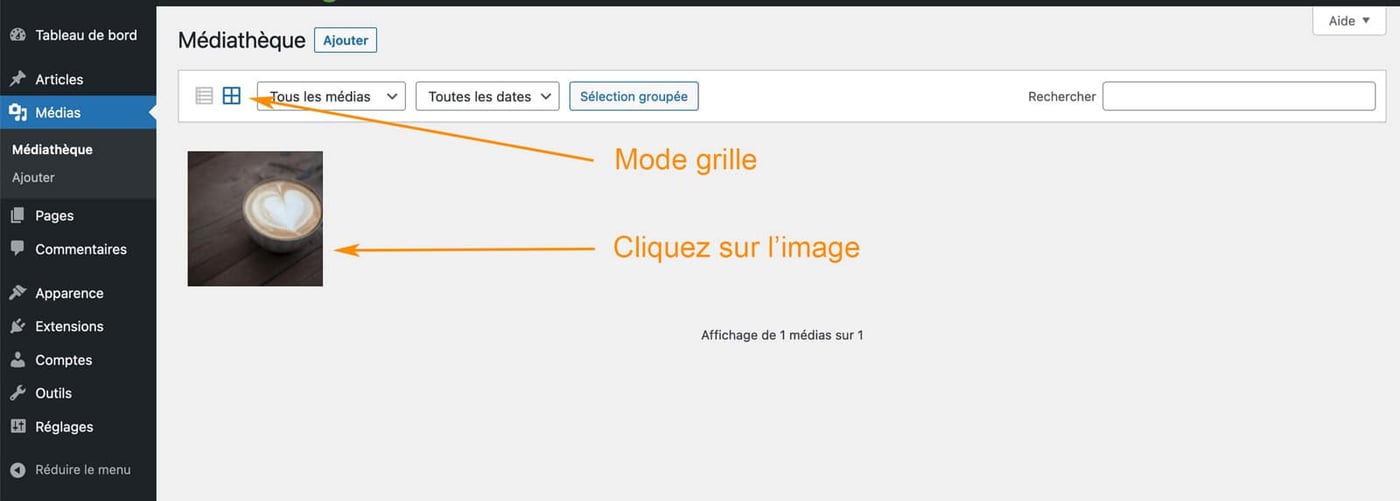Click the Extensions plug icon

tap(18, 326)
